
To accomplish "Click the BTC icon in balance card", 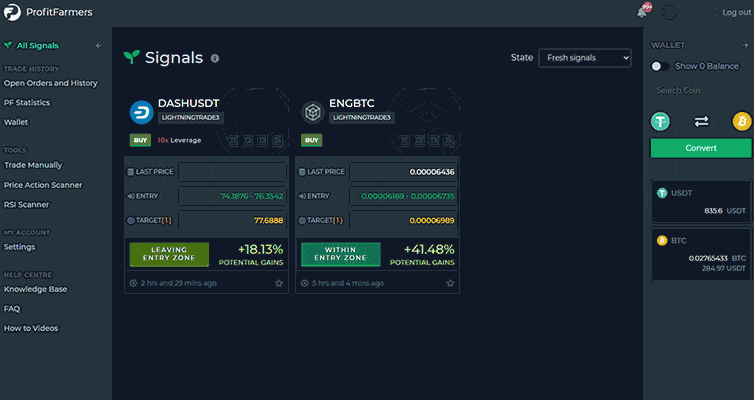I will pos(662,240).
